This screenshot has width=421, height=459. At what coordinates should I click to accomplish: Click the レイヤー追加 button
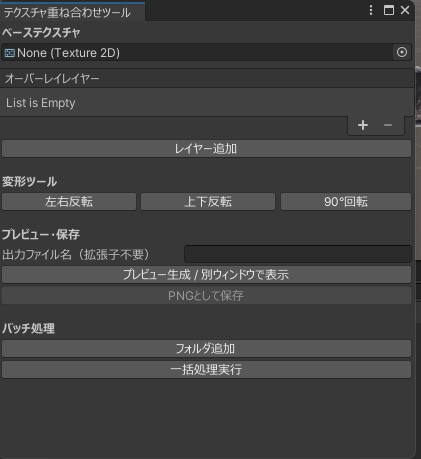pos(206,149)
